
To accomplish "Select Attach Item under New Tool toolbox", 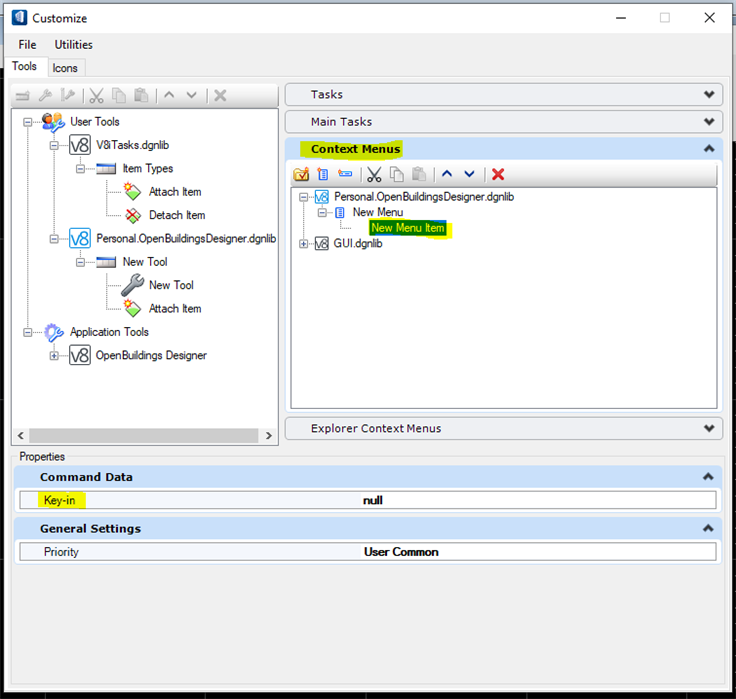I will tap(175, 309).
